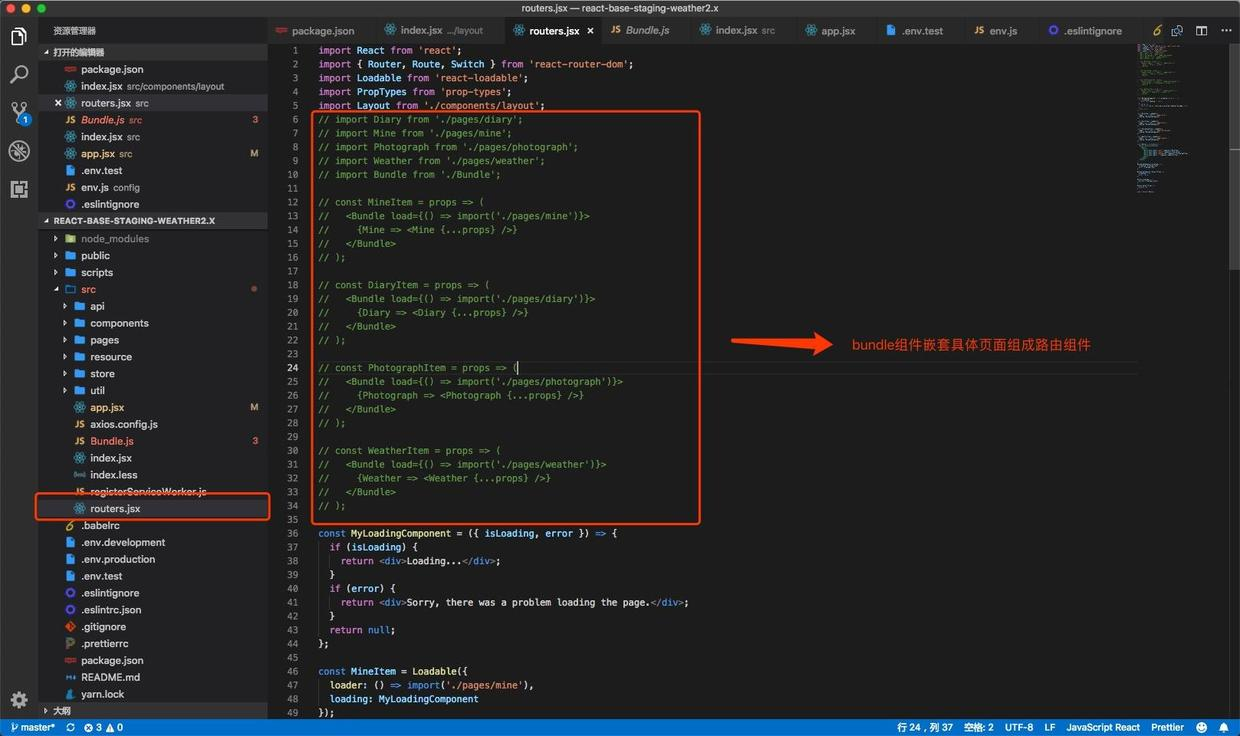
Task: Change file encoding UTF-8
Action: click(x=1019, y=728)
